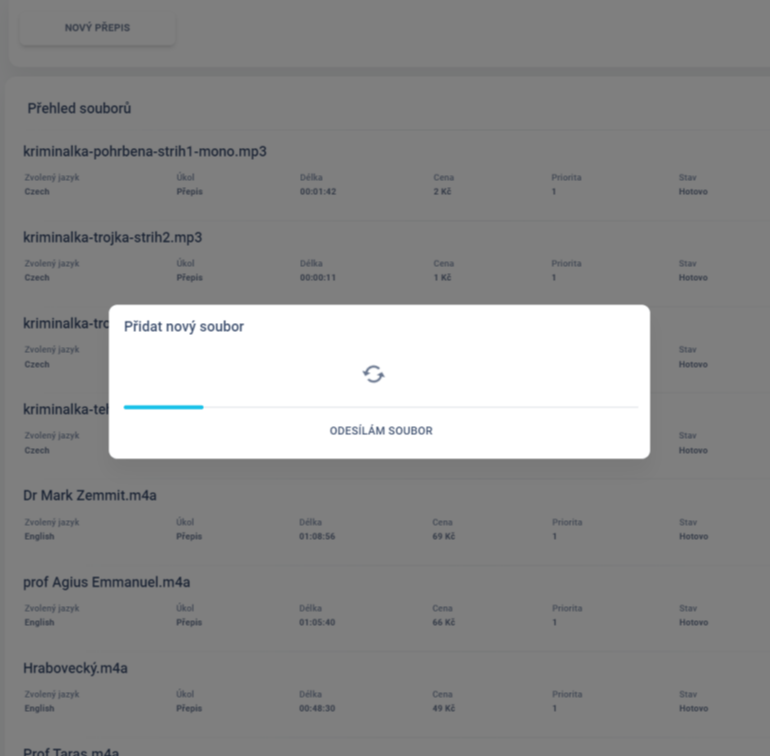Open file kriminalka-trojka-strih2.mp3
770x756 pixels.
[113, 237]
